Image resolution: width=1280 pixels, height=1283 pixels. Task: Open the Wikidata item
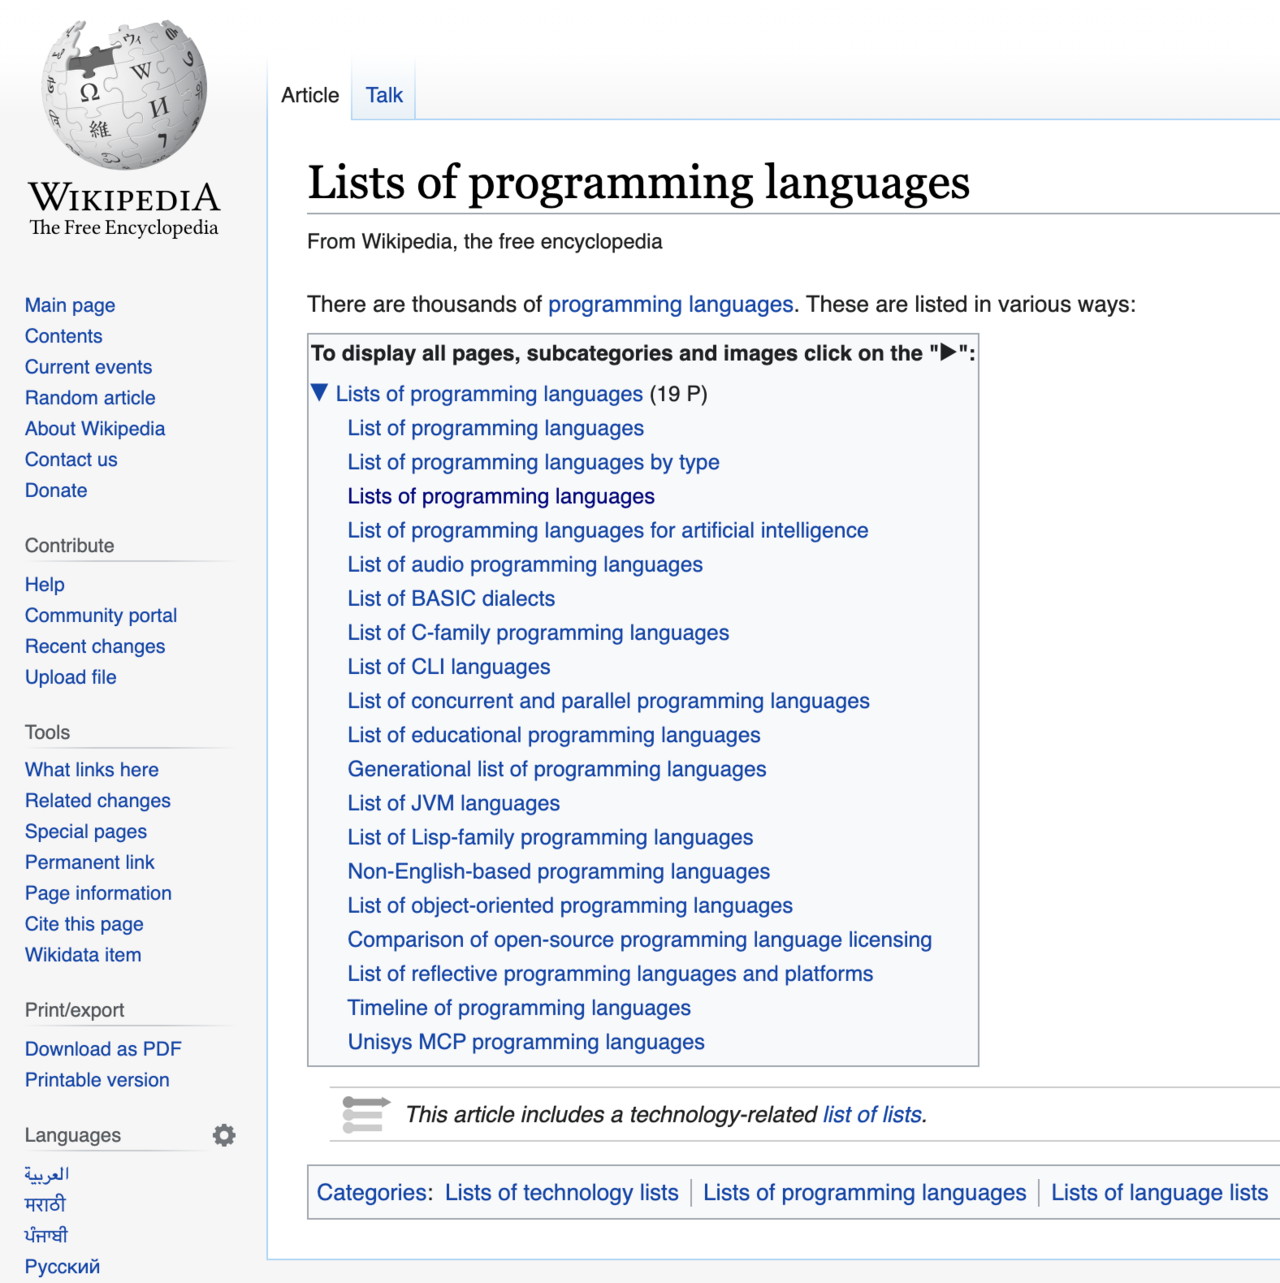coord(83,956)
